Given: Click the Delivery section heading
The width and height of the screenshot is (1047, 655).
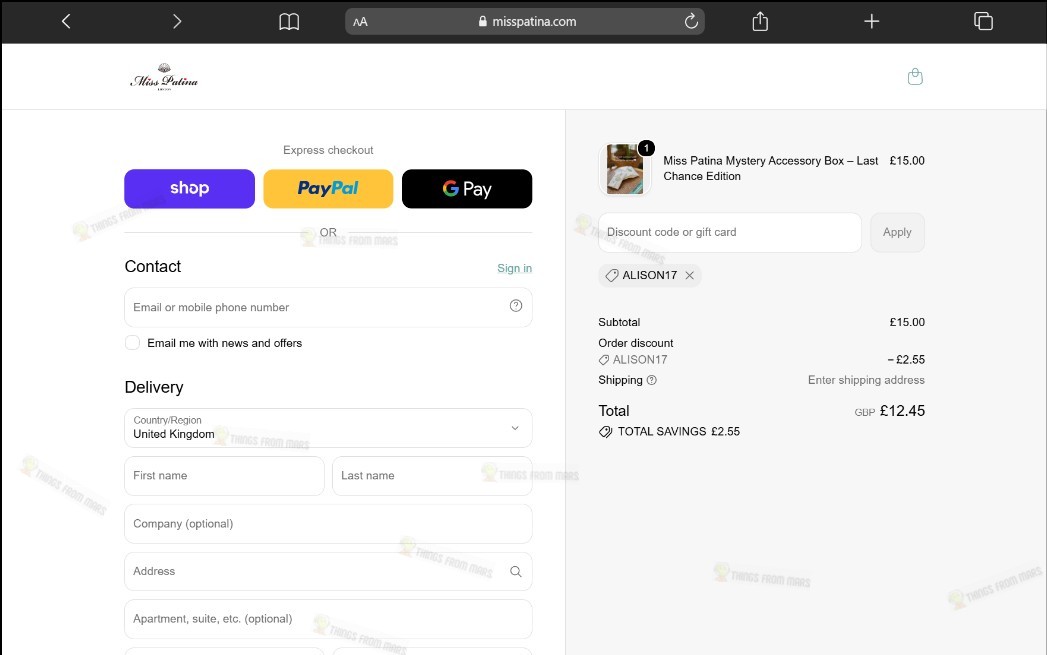Looking at the screenshot, I should coord(154,387).
